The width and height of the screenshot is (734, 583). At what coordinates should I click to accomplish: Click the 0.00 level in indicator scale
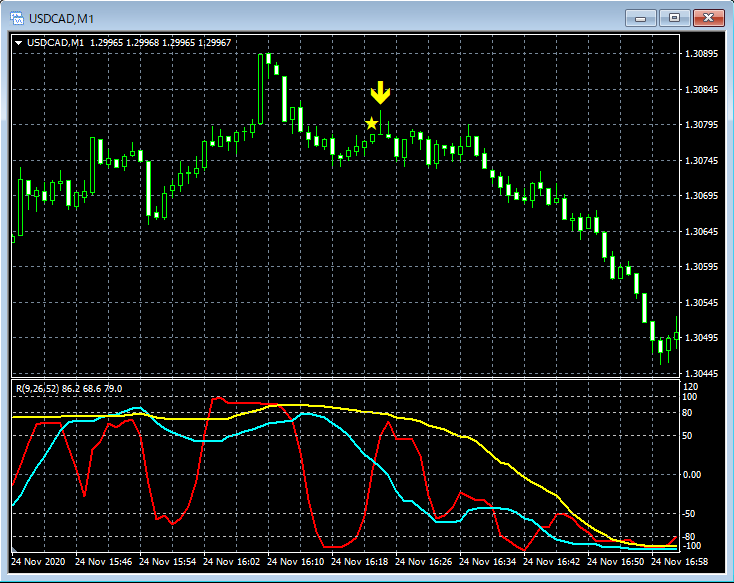pos(693,475)
